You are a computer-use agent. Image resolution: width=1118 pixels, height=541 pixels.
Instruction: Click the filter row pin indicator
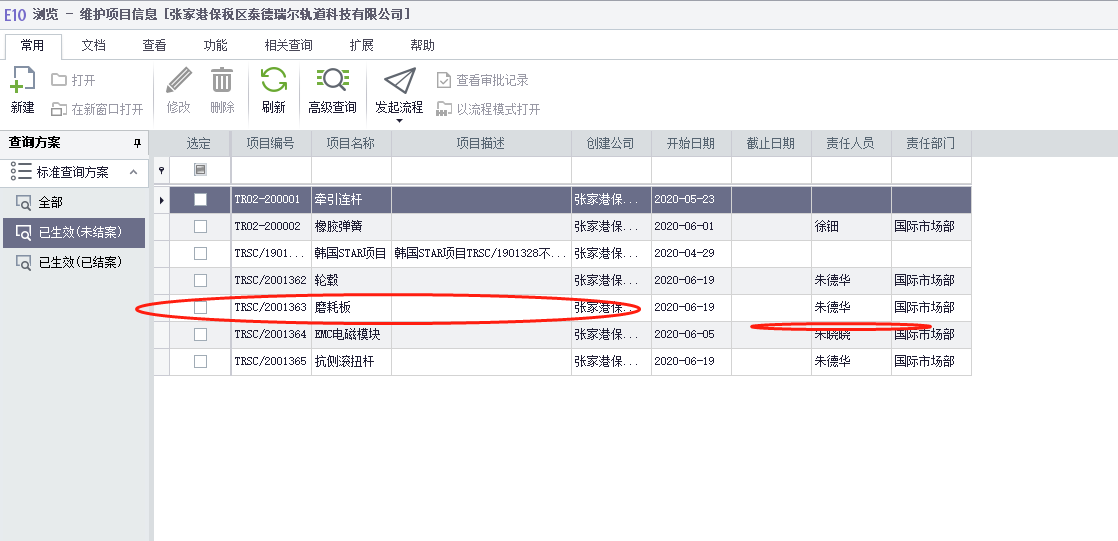(x=161, y=170)
